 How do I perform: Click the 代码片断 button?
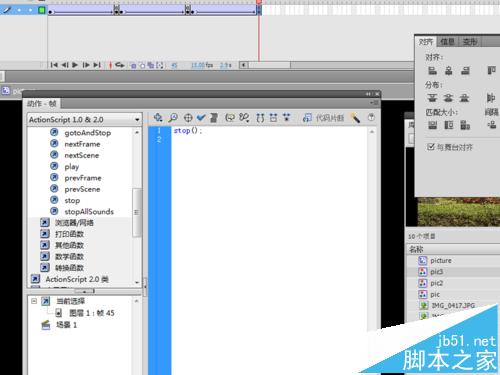323,118
